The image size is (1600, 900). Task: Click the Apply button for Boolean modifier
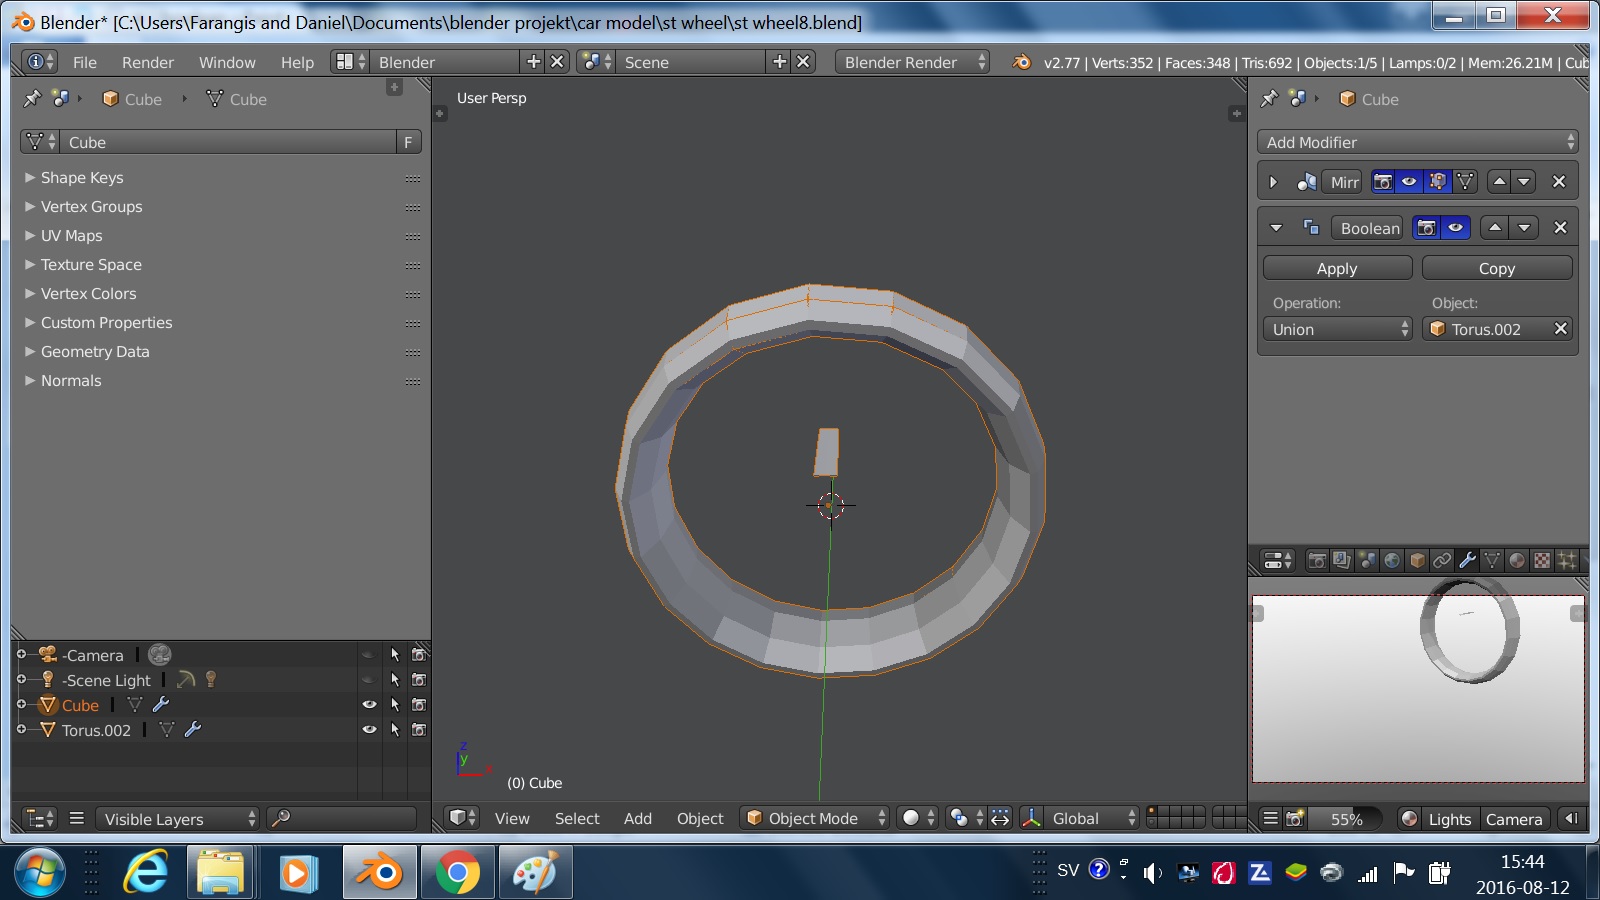click(1337, 268)
